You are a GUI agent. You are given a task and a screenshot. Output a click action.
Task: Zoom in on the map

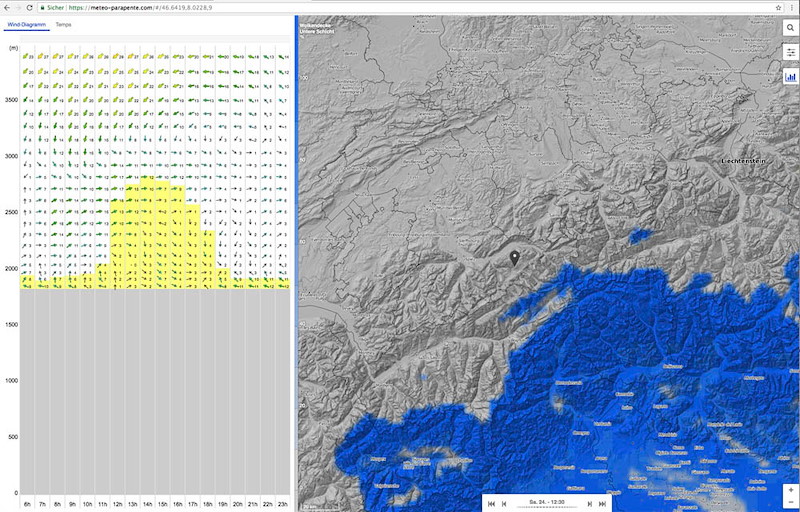[x=791, y=490]
